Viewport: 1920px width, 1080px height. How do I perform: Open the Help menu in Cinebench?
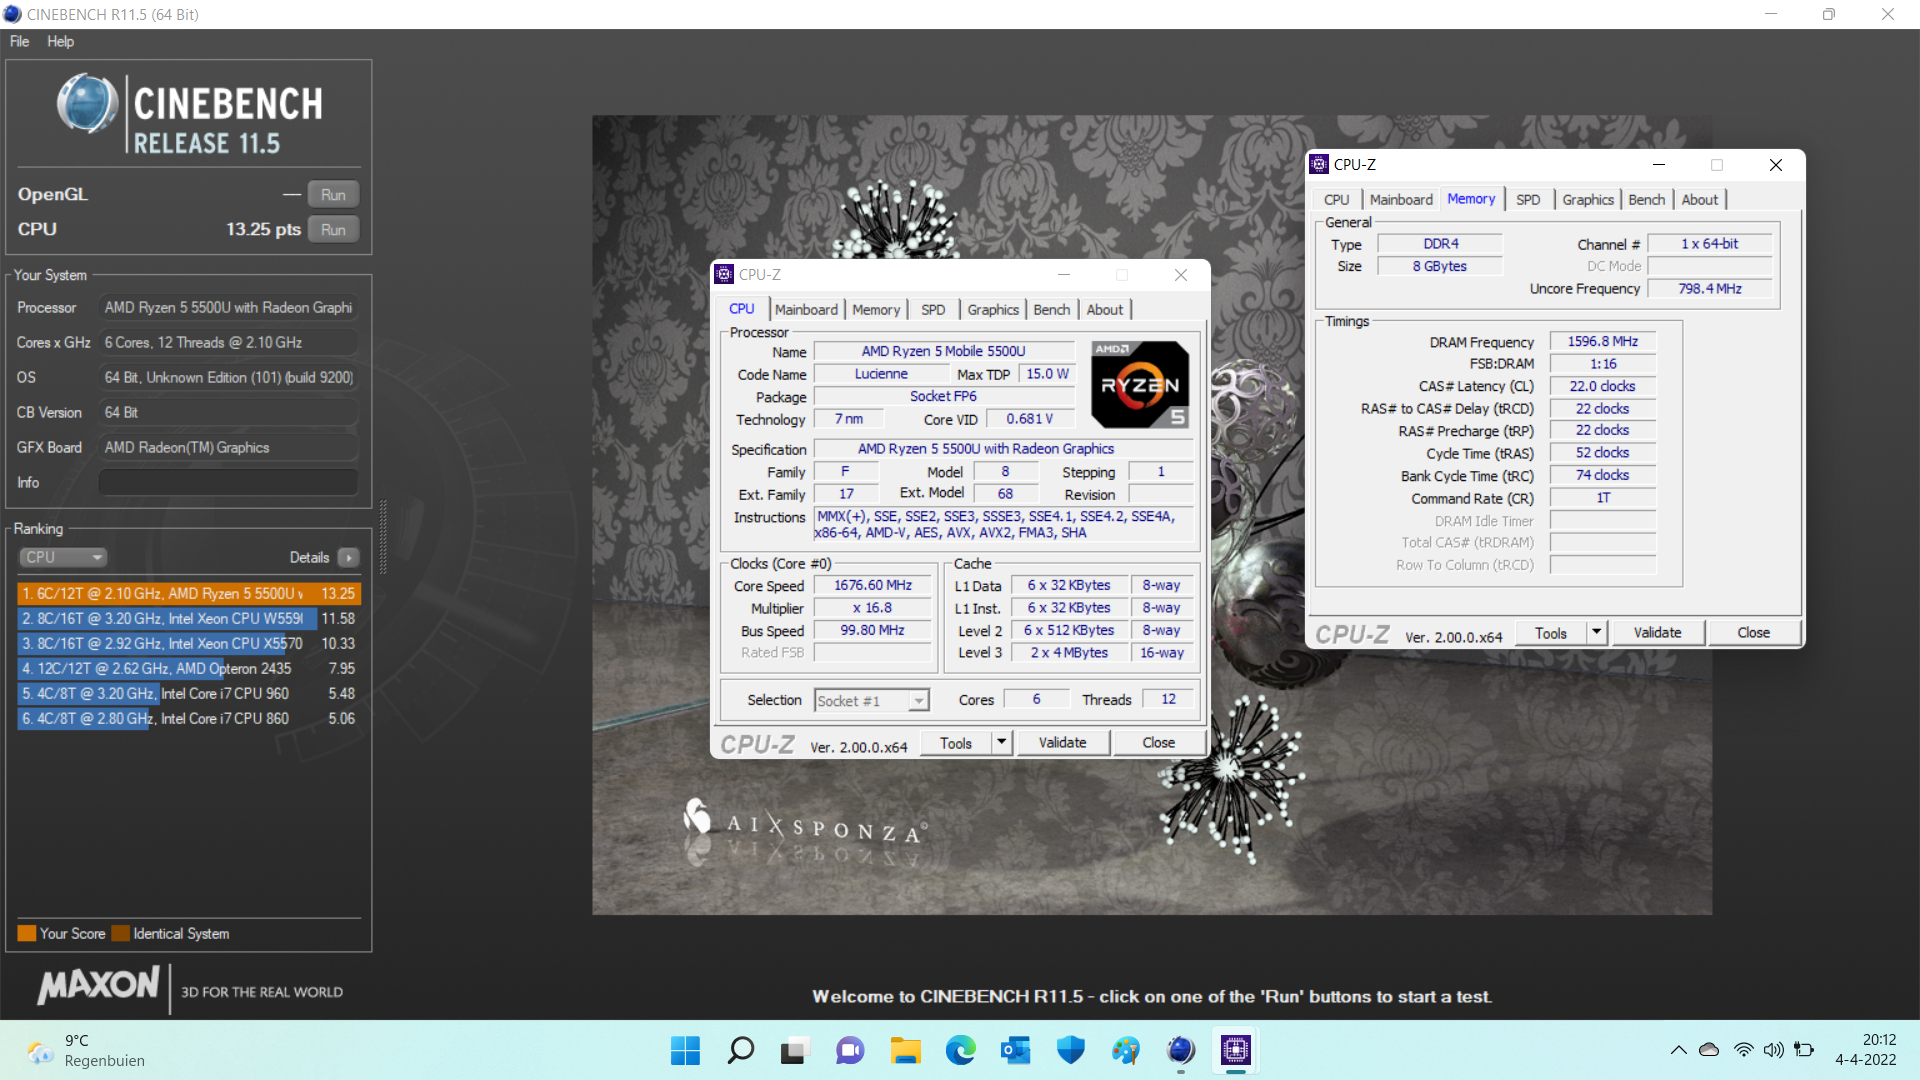pyautogui.click(x=60, y=41)
